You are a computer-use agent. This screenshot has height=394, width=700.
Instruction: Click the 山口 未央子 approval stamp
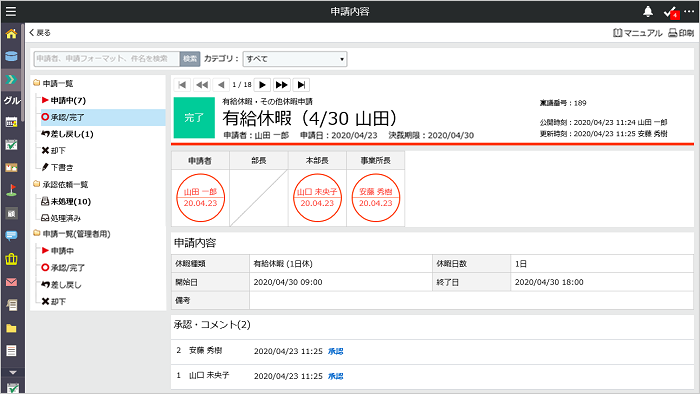click(317, 198)
